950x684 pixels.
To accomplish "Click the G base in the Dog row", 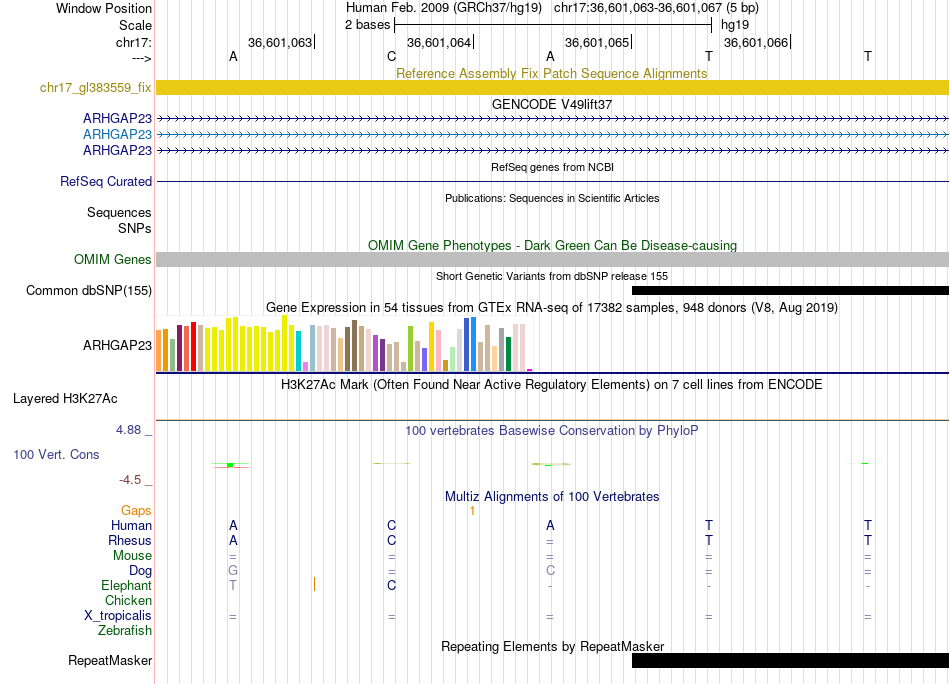I will tap(233, 571).
